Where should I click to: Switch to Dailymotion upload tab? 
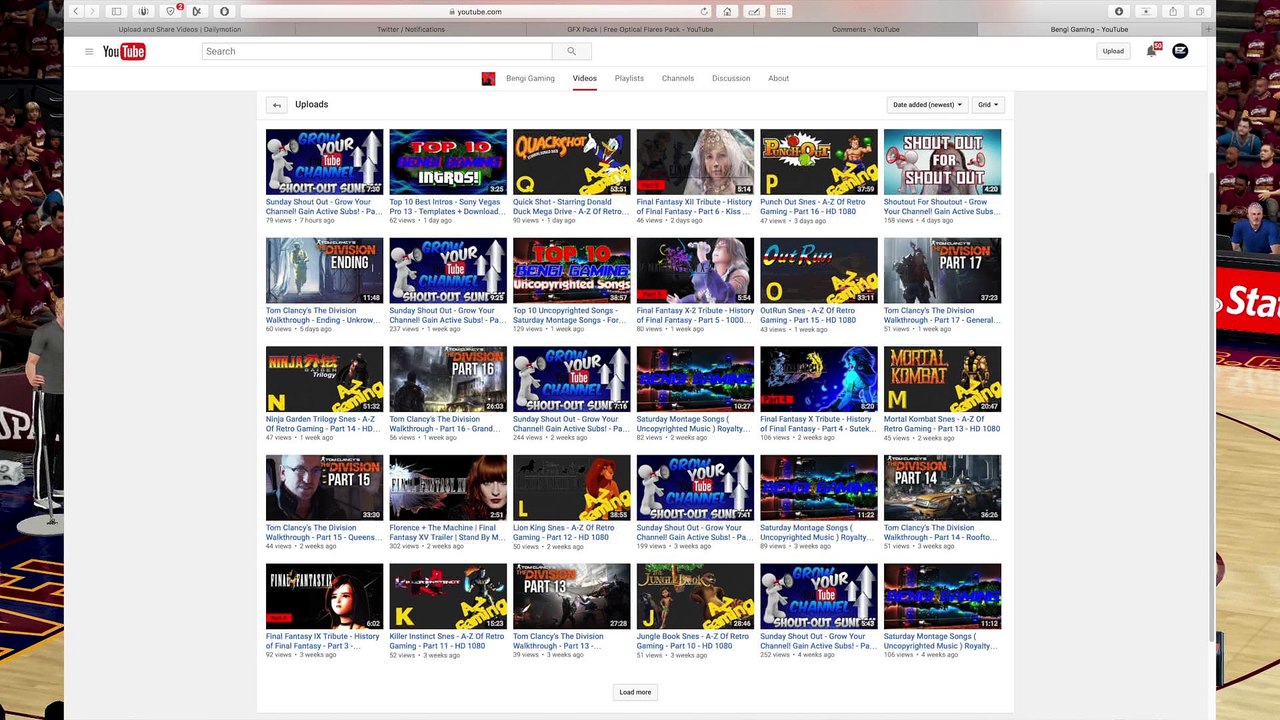tap(180, 29)
